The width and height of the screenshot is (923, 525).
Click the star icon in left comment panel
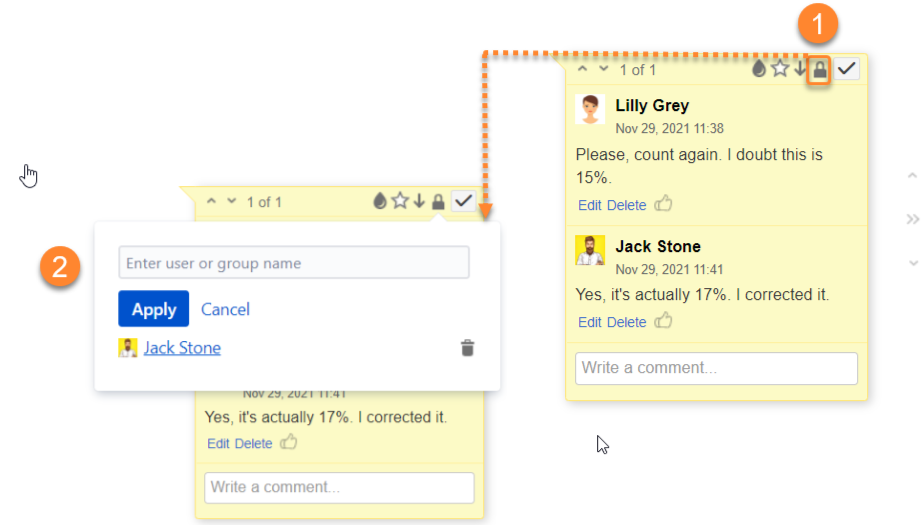(400, 202)
